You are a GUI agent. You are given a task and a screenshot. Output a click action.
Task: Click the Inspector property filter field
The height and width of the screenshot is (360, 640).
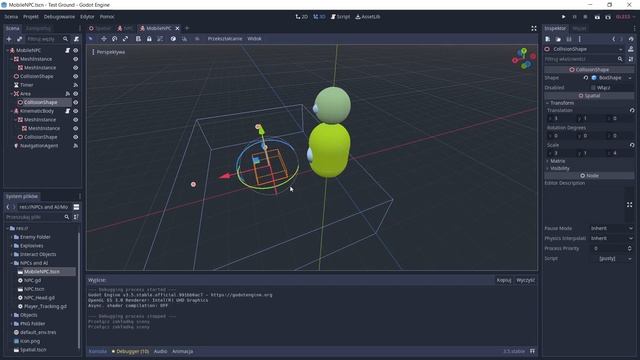point(584,59)
